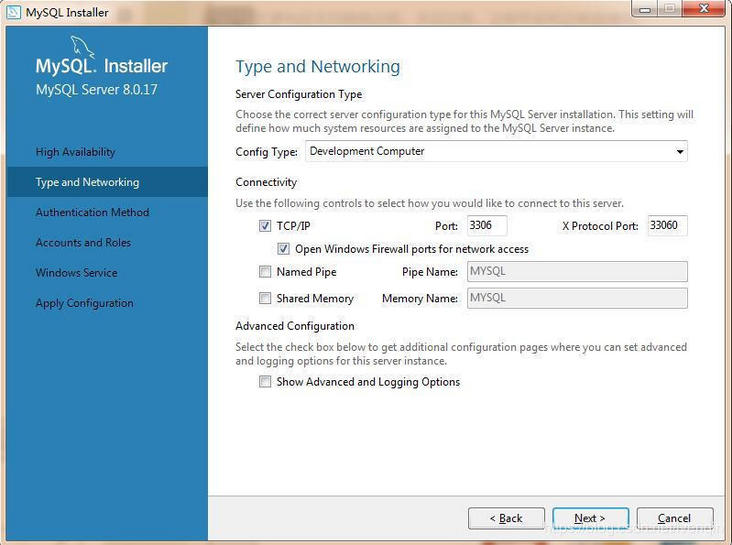Minimize the MySQL Installer window
Viewport: 732px width, 545px height.
645,9
